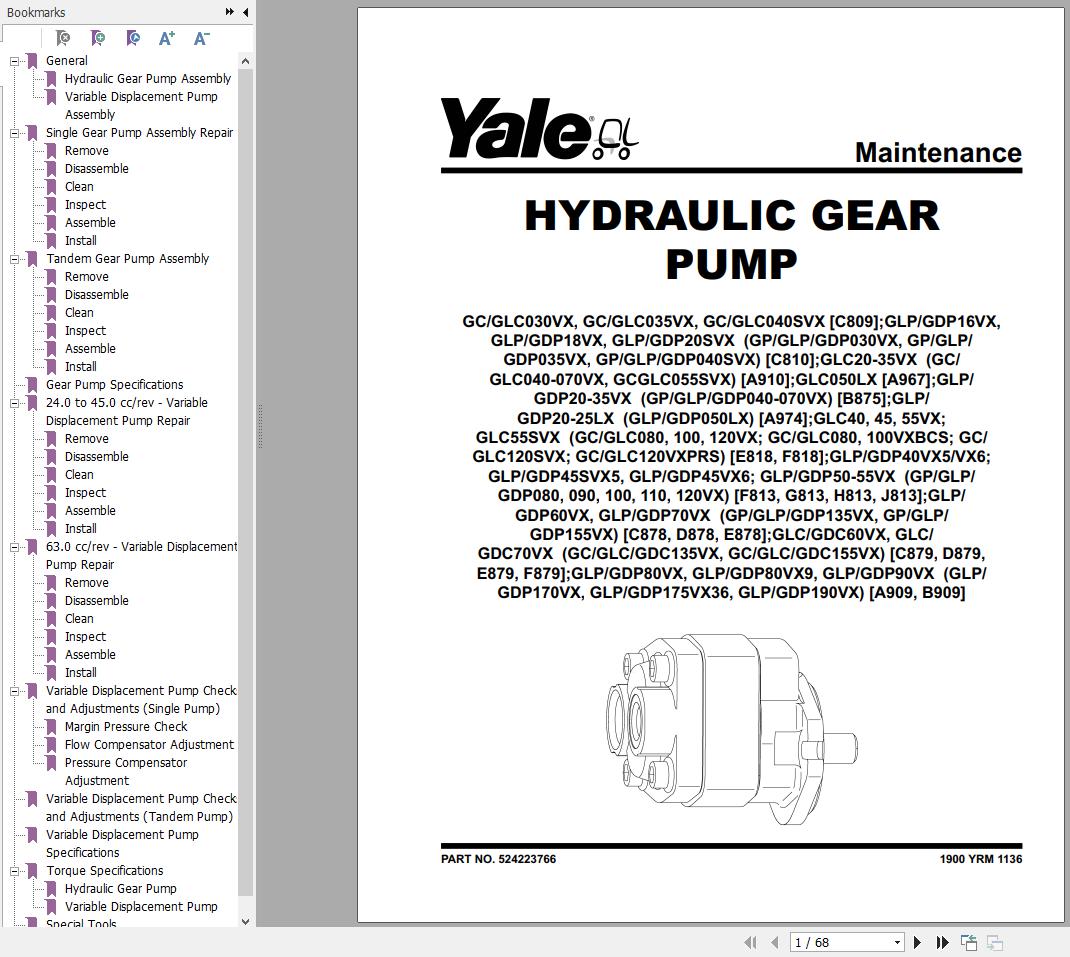Open the Hydraulic Gear Pump Assembly bookmark
The height and width of the screenshot is (957, 1070).
coord(147,78)
